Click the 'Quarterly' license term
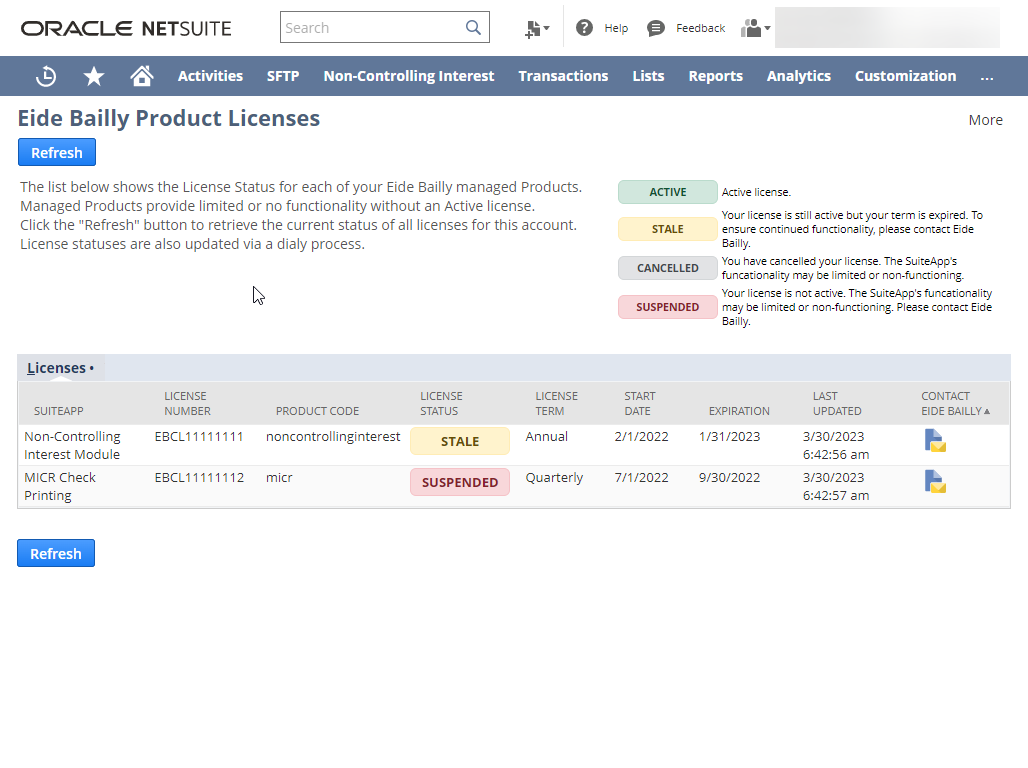Image resolution: width=1028 pixels, height=768 pixels. click(554, 477)
